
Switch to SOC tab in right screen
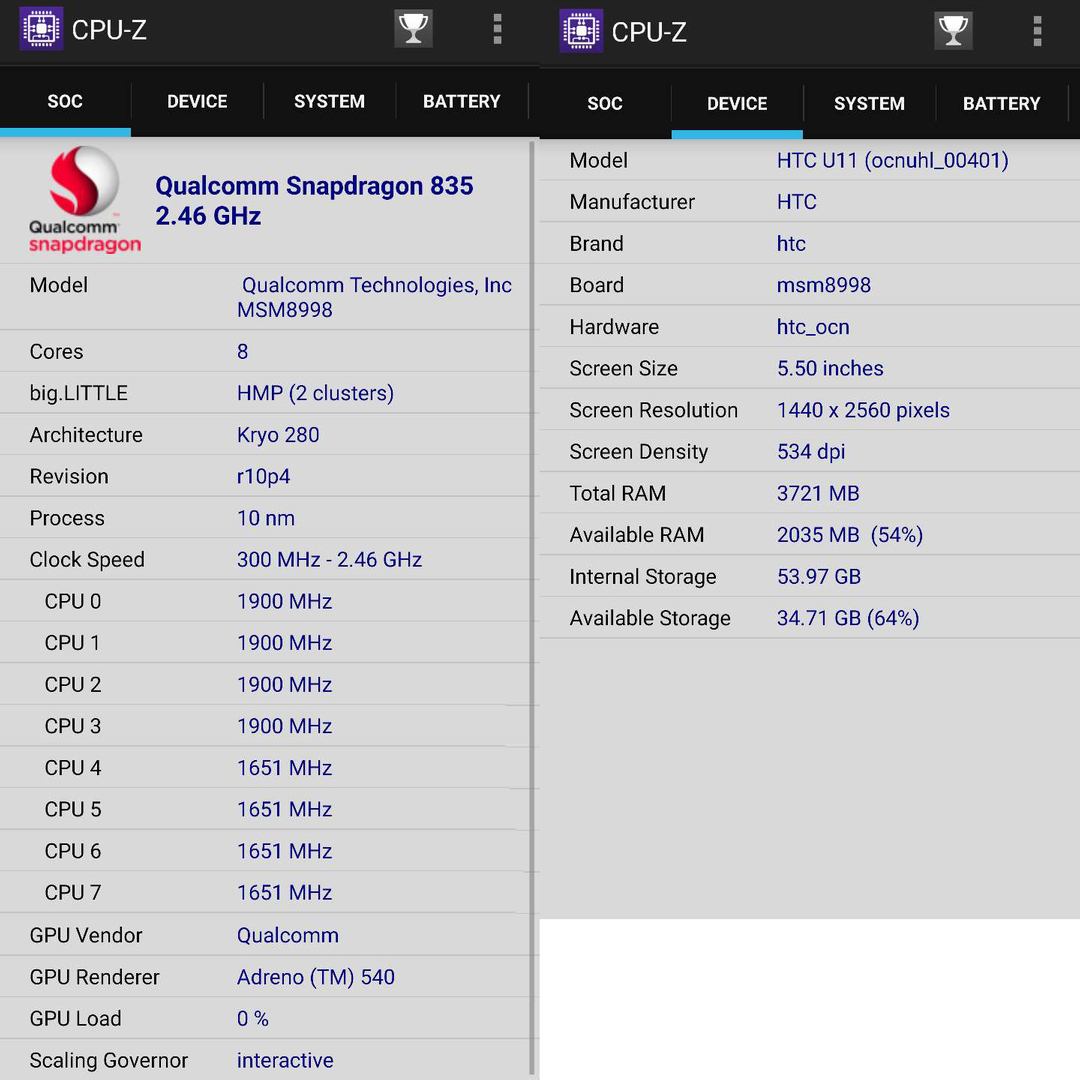(605, 103)
